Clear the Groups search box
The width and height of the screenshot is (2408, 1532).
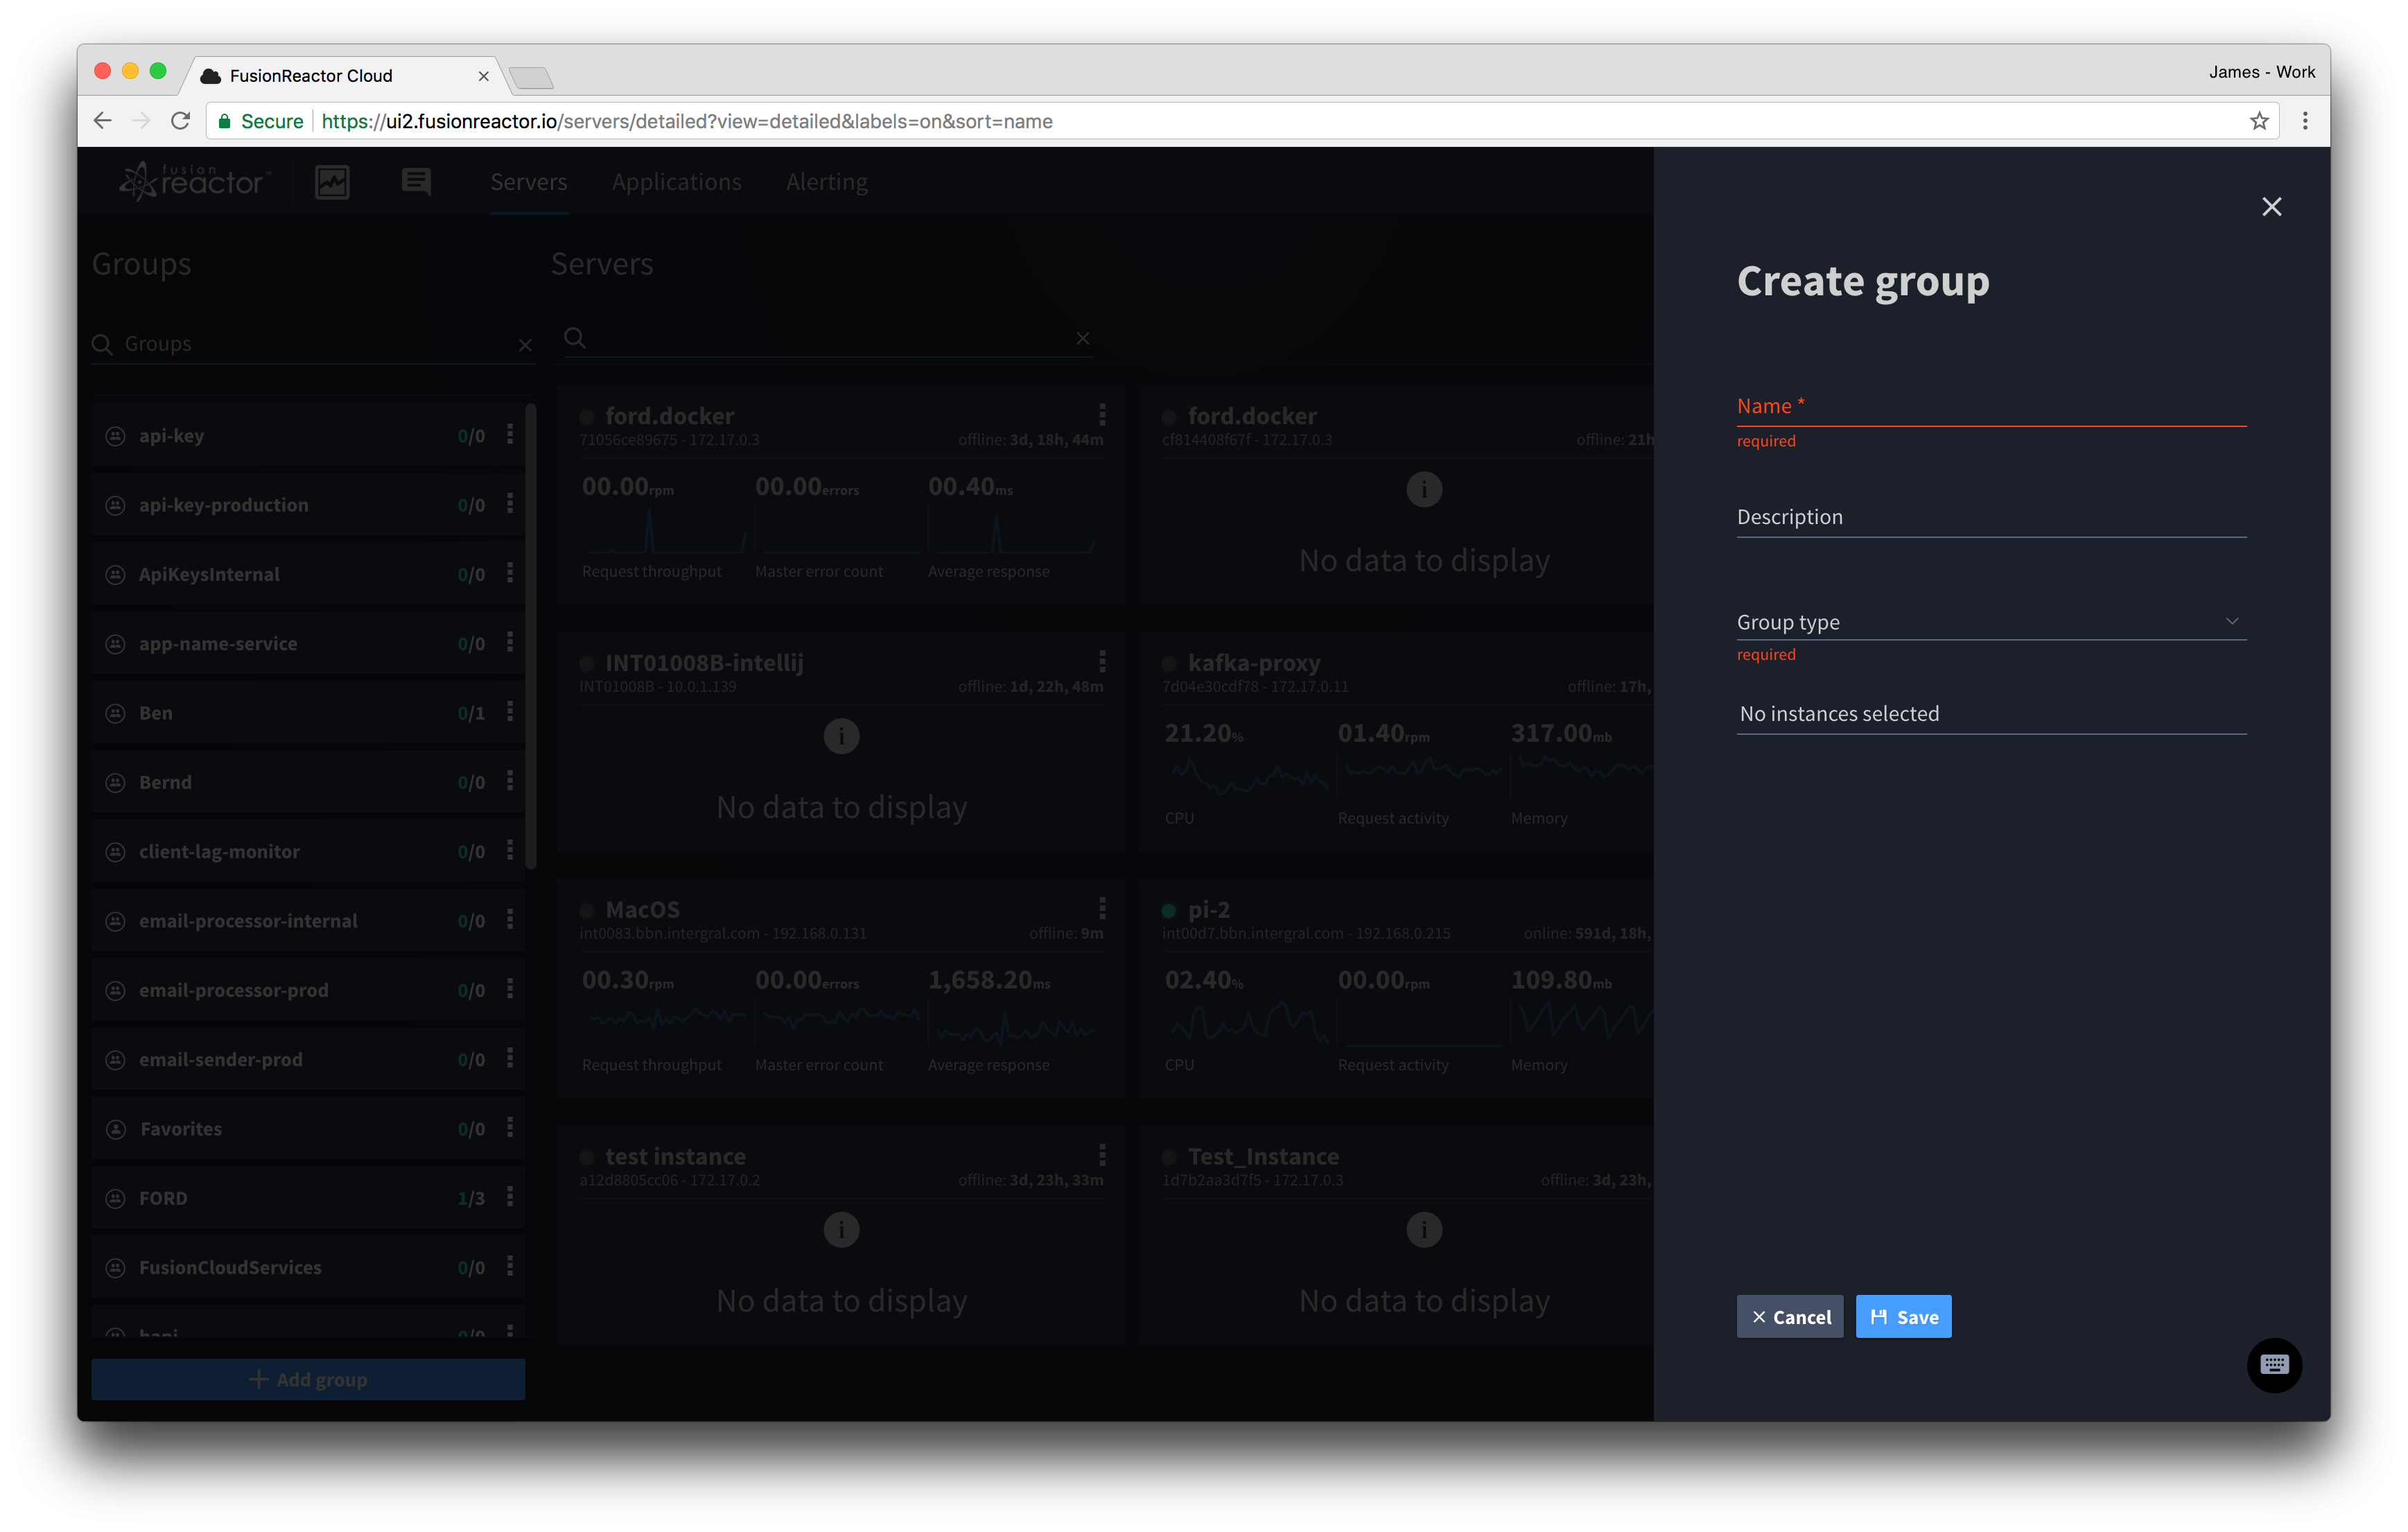[525, 345]
